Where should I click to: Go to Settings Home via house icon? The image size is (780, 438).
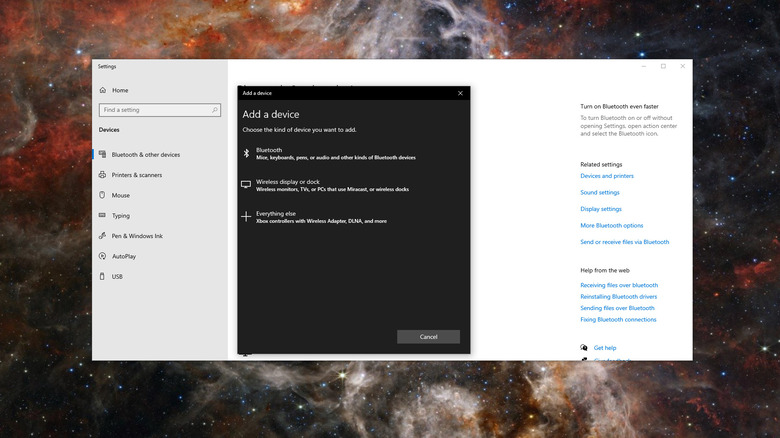[103, 90]
